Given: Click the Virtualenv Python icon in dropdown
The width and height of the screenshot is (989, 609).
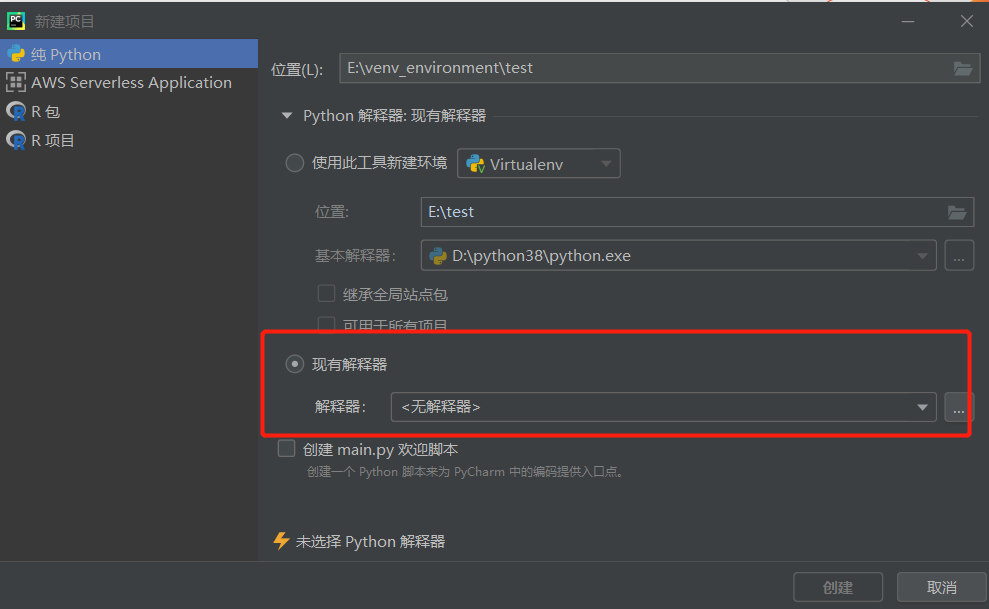Looking at the screenshot, I should tap(476, 164).
